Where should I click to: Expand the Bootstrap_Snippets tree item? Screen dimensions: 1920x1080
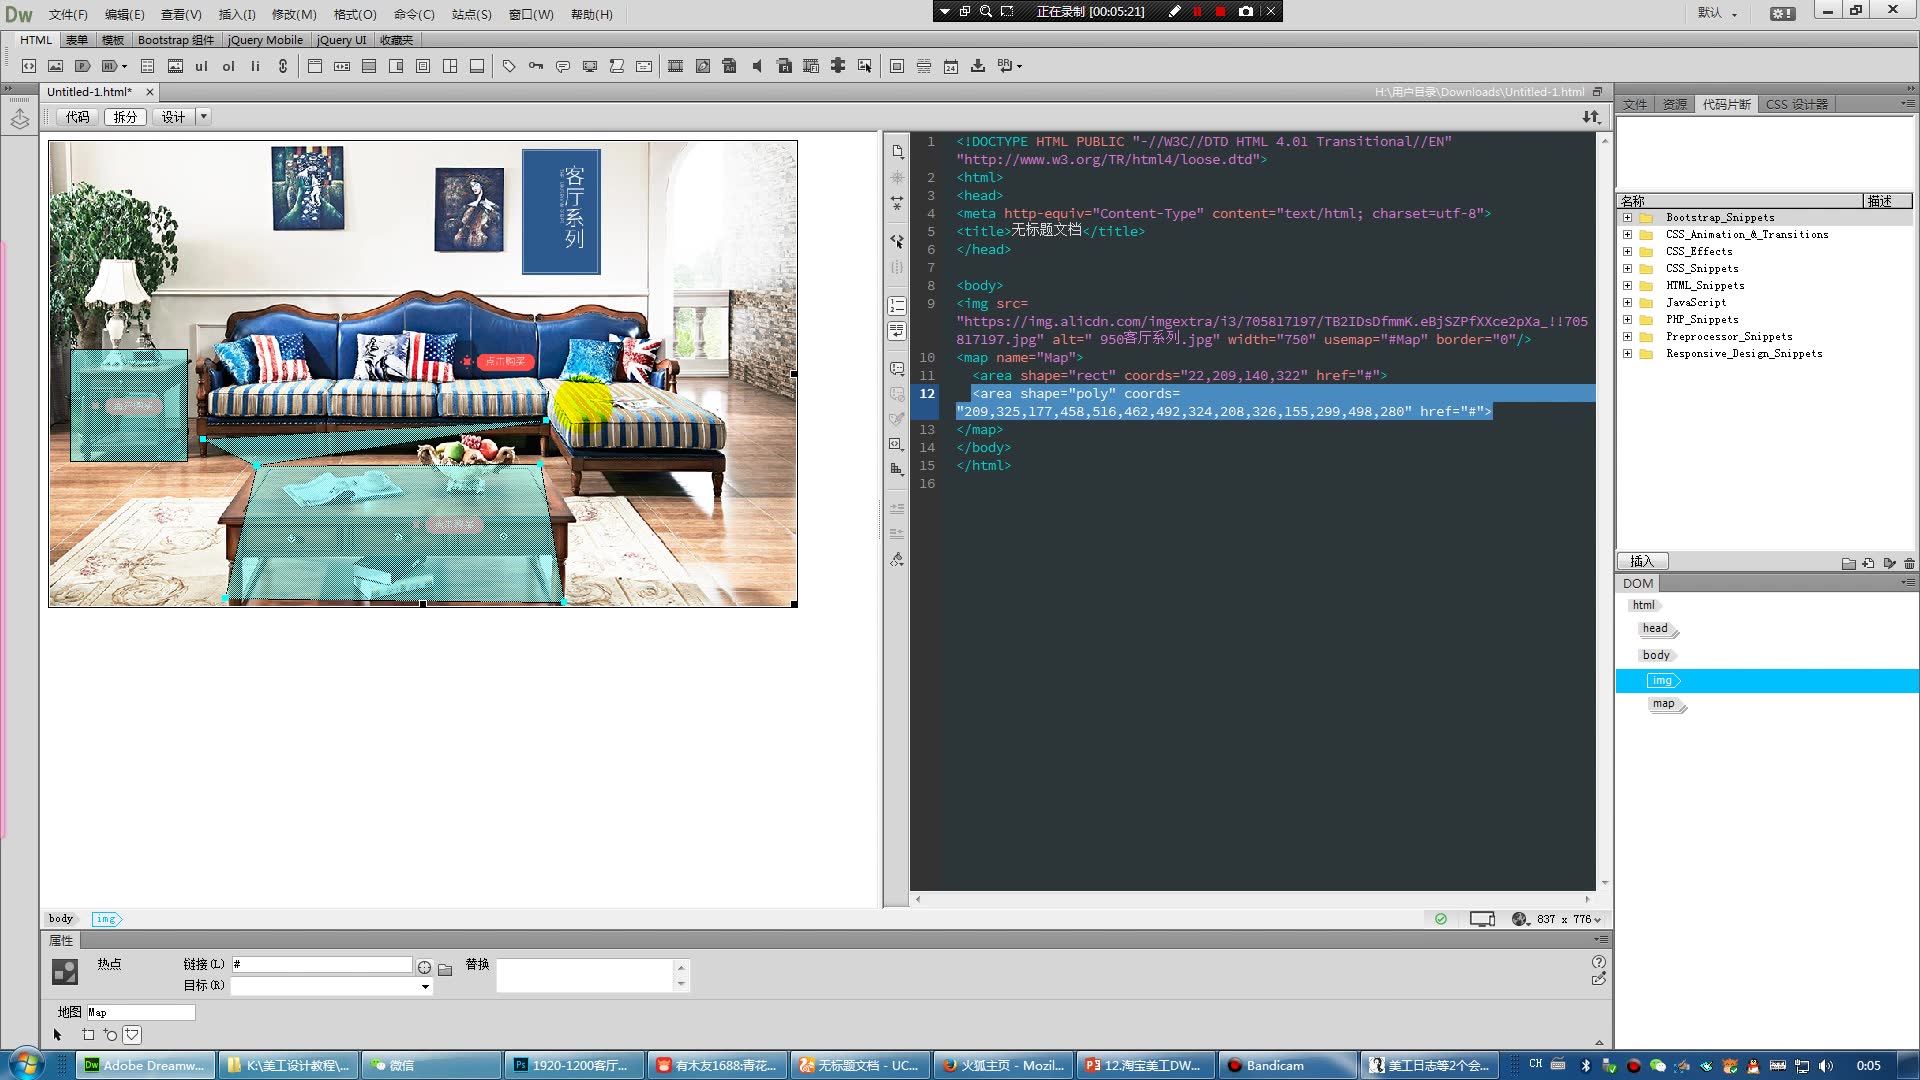[x=1626, y=216]
